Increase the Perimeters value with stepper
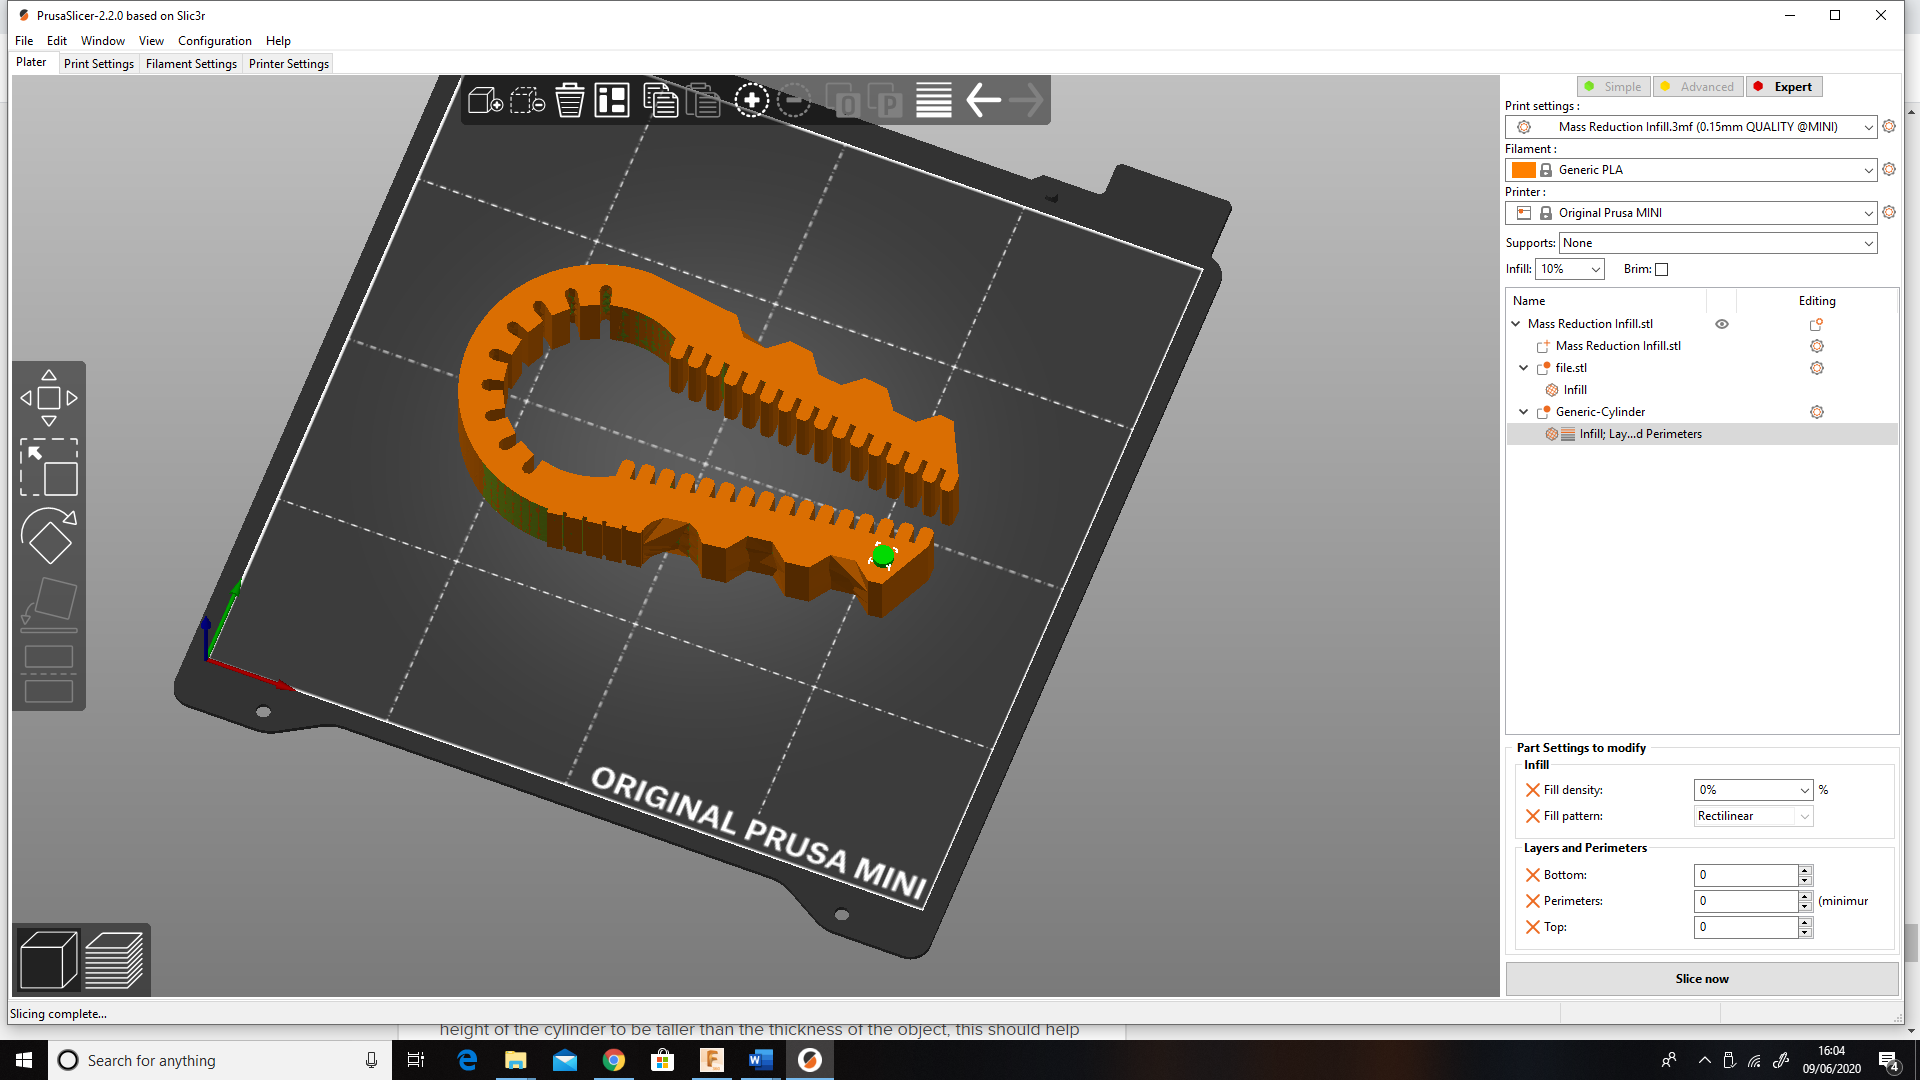The width and height of the screenshot is (1920, 1080). pyautogui.click(x=1805, y=896)
